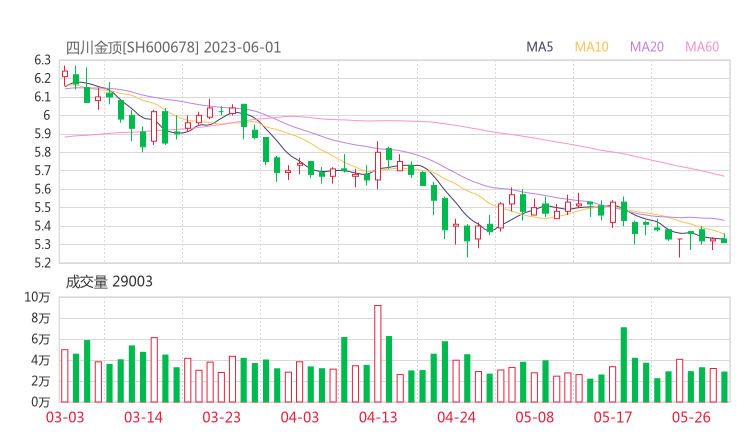Click the 5.7 price axis label

(42, 170)
